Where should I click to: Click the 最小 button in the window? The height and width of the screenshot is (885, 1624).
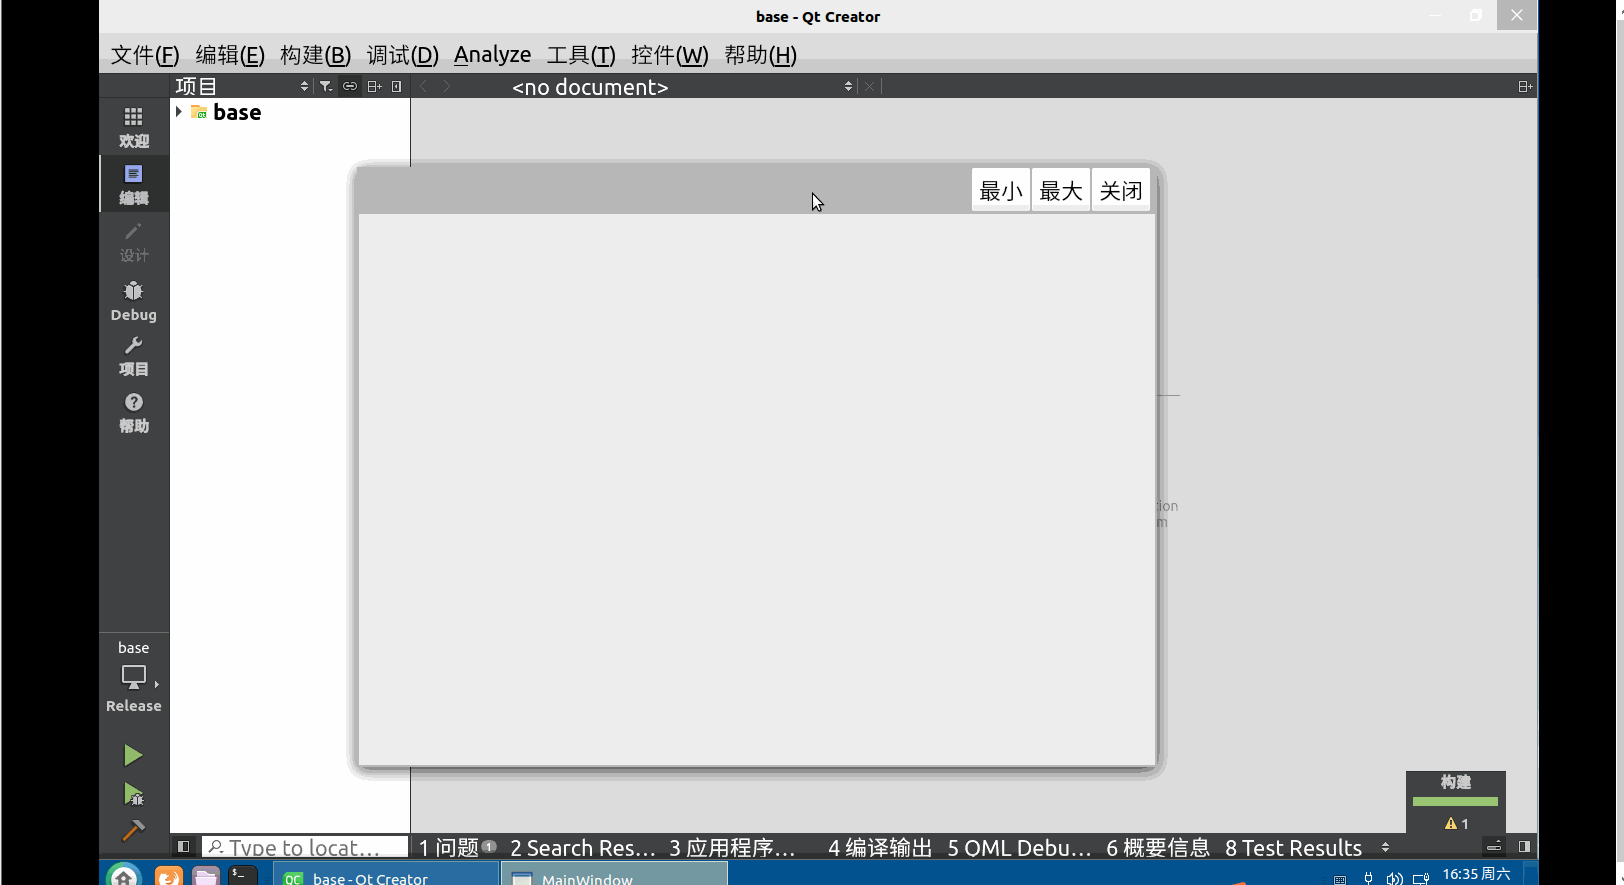coord(1000,191)
